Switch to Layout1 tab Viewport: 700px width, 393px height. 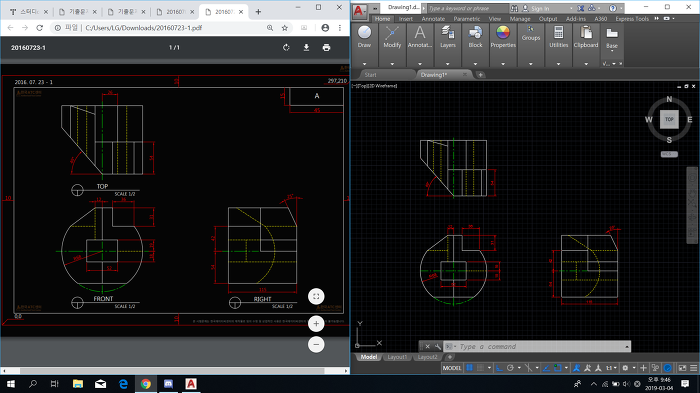pyautogui.click(x=397, y=357)
